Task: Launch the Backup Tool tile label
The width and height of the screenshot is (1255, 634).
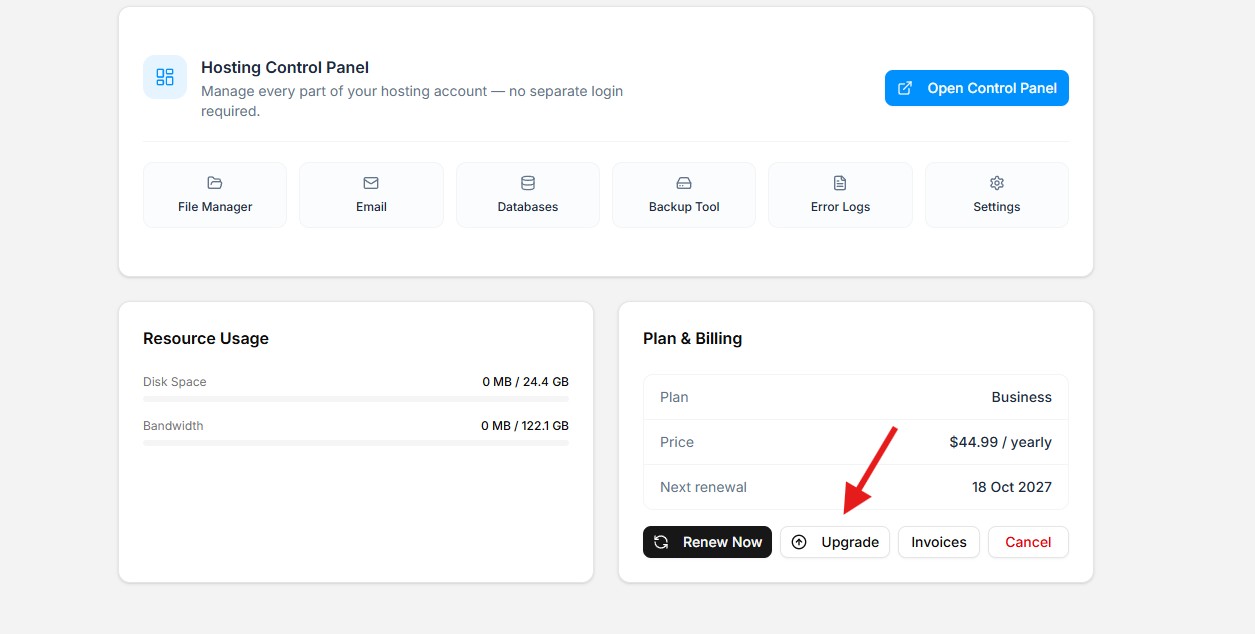Action: pyautogui.click(x=684, y=207)
